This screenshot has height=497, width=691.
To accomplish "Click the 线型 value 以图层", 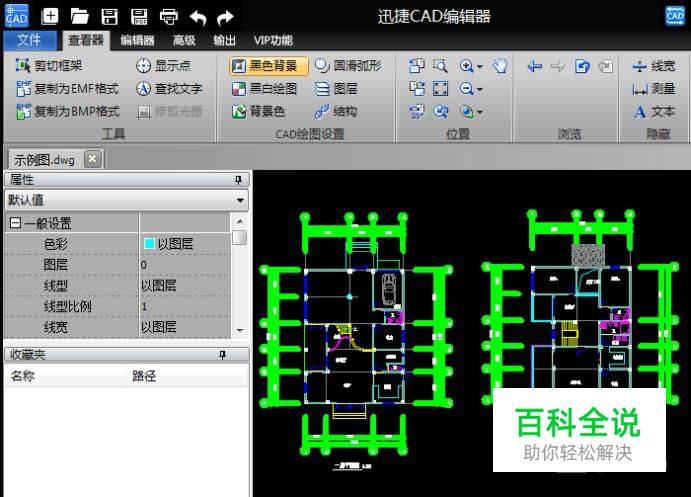I will click(x=185, y=286).
